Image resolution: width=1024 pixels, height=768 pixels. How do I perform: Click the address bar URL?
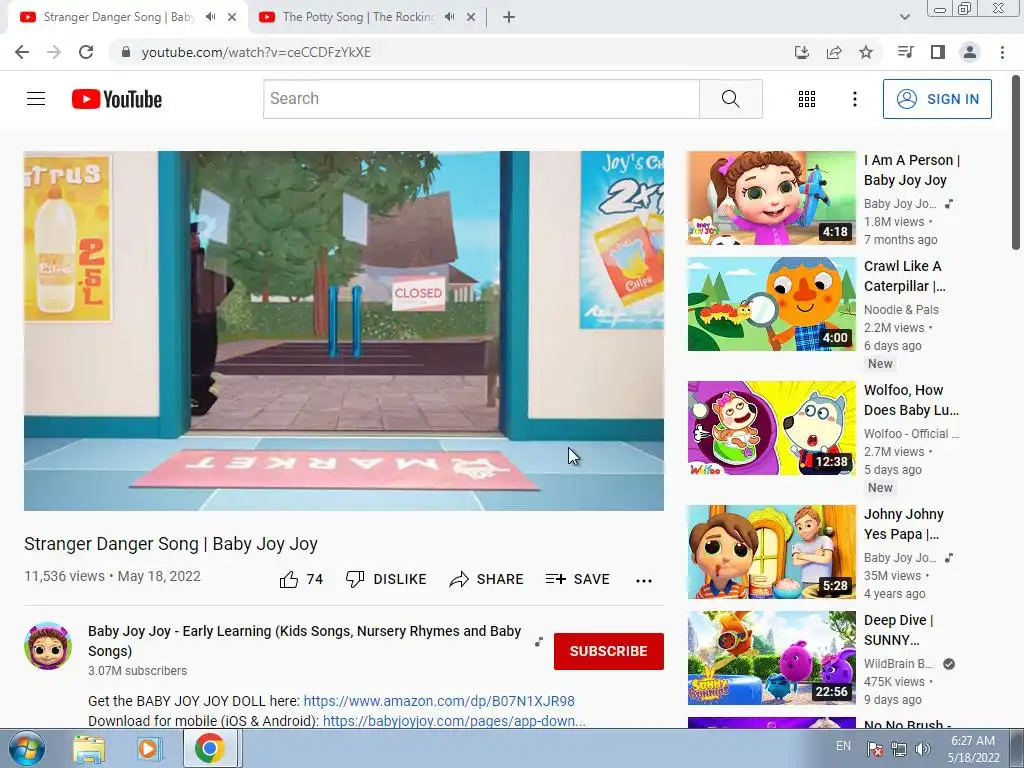pos(256,52)
